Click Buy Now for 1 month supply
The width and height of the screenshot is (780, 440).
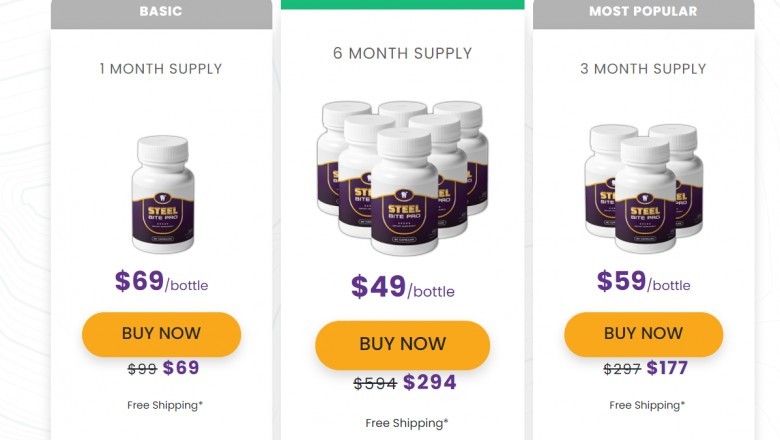(161, 334)
